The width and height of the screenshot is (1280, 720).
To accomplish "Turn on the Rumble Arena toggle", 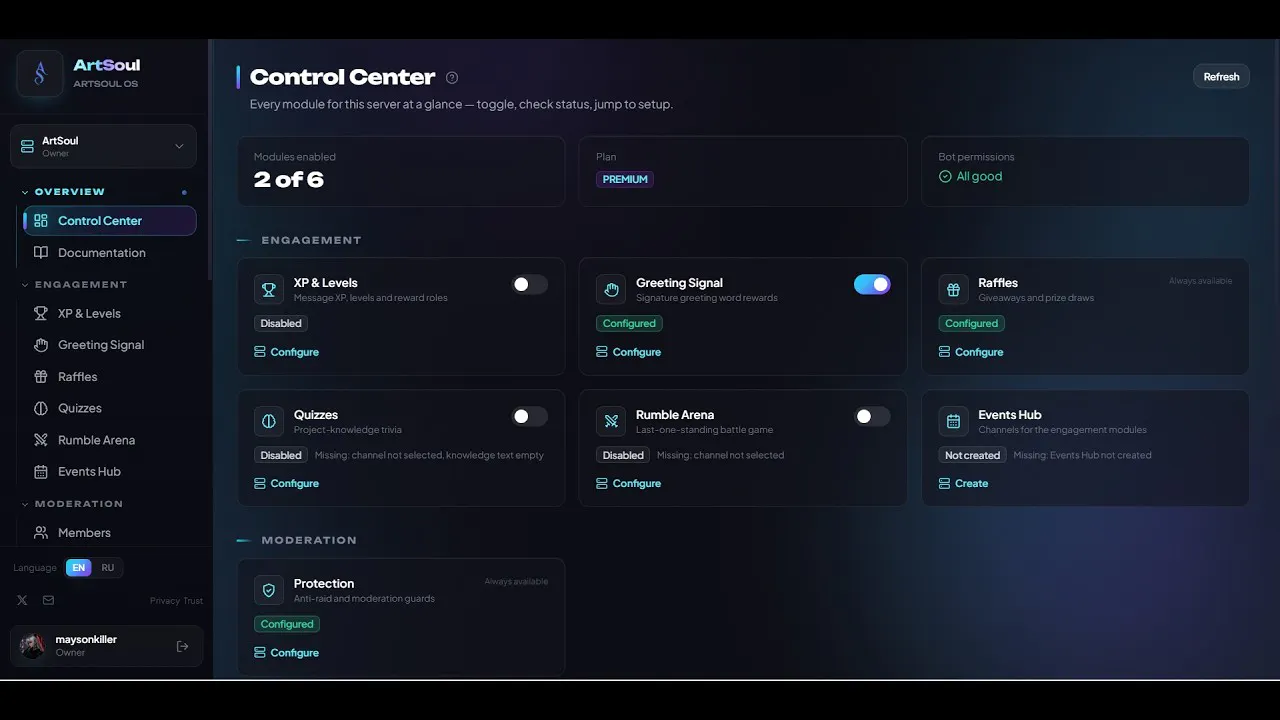I will point(872,416).
